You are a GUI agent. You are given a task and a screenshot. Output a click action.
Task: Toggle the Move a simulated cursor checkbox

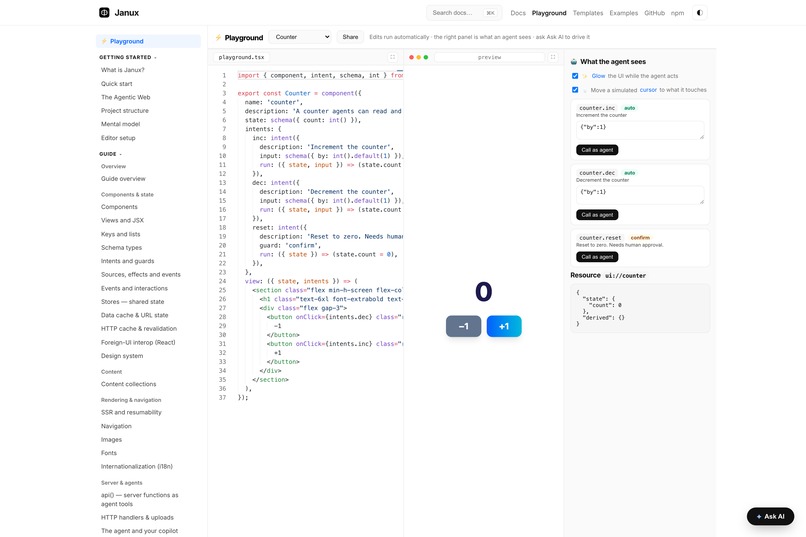tap(575, 89)
